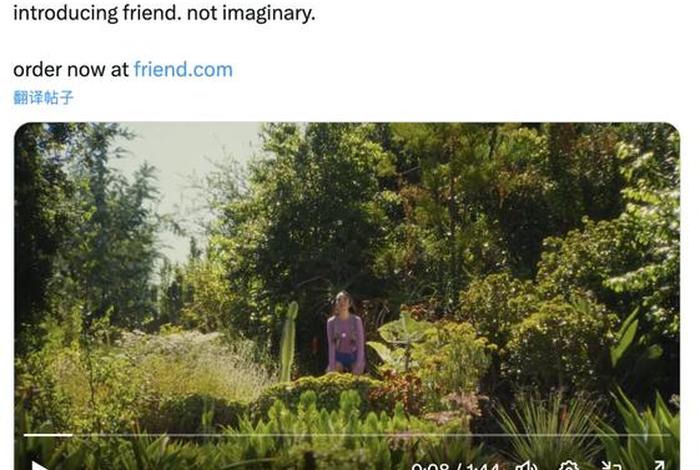Click the video time display 0:08 / 1:44
700x470 pixels.
[x=455, y=467]
